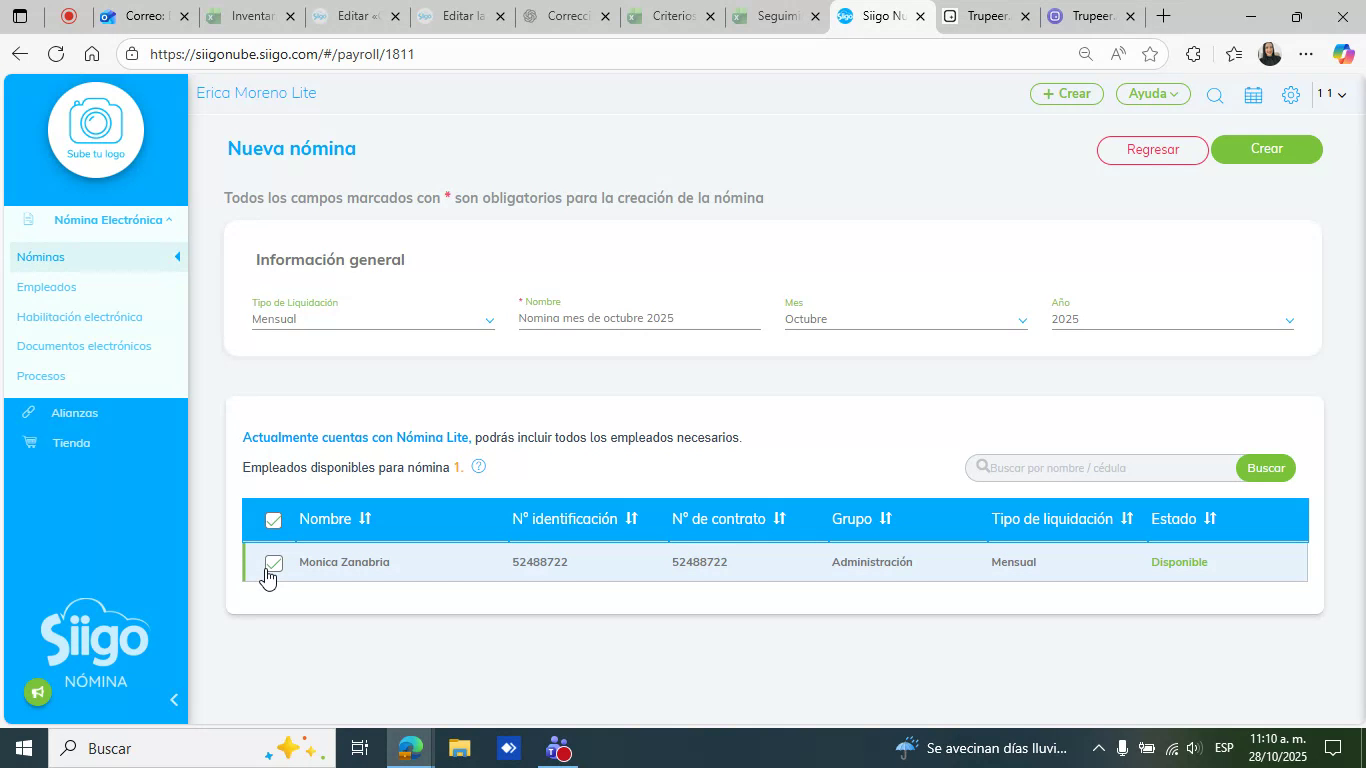Open Copilot icon in Edge toolbar
Screen dimensions: 1366x768
click(1343, 54)
